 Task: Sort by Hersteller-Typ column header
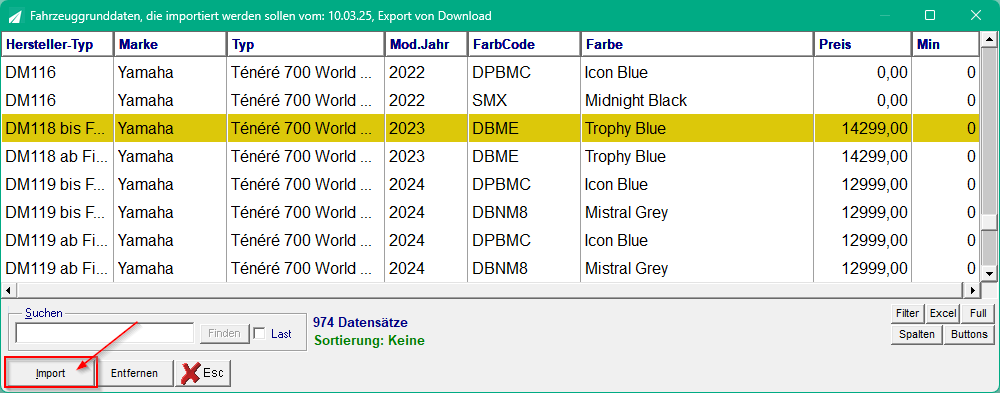point(57,45)
